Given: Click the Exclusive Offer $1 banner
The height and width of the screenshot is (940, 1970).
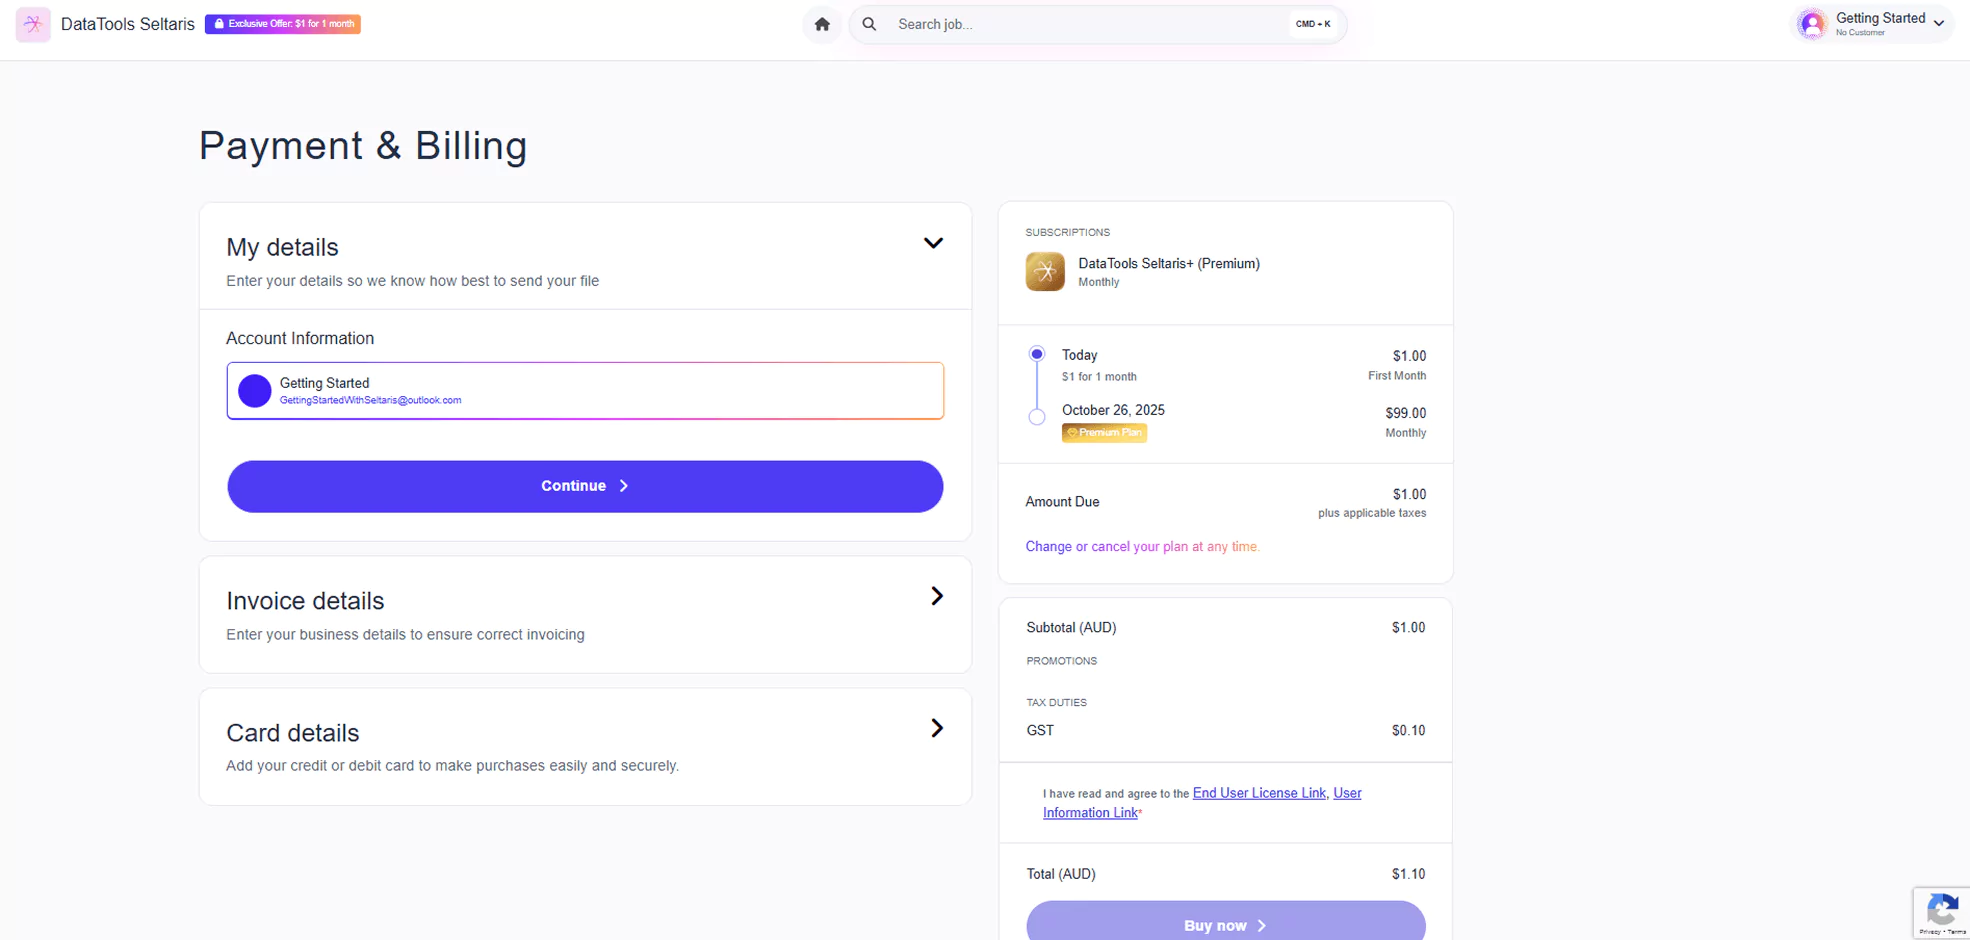Looking at the screenshot, I should (x=283, y=24).
